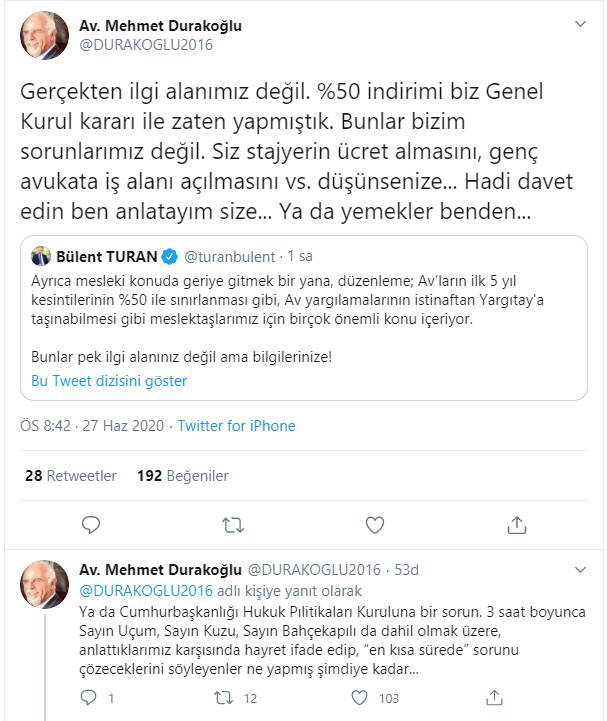
Task: Retweet the main tweet
Action: point(232,524)
